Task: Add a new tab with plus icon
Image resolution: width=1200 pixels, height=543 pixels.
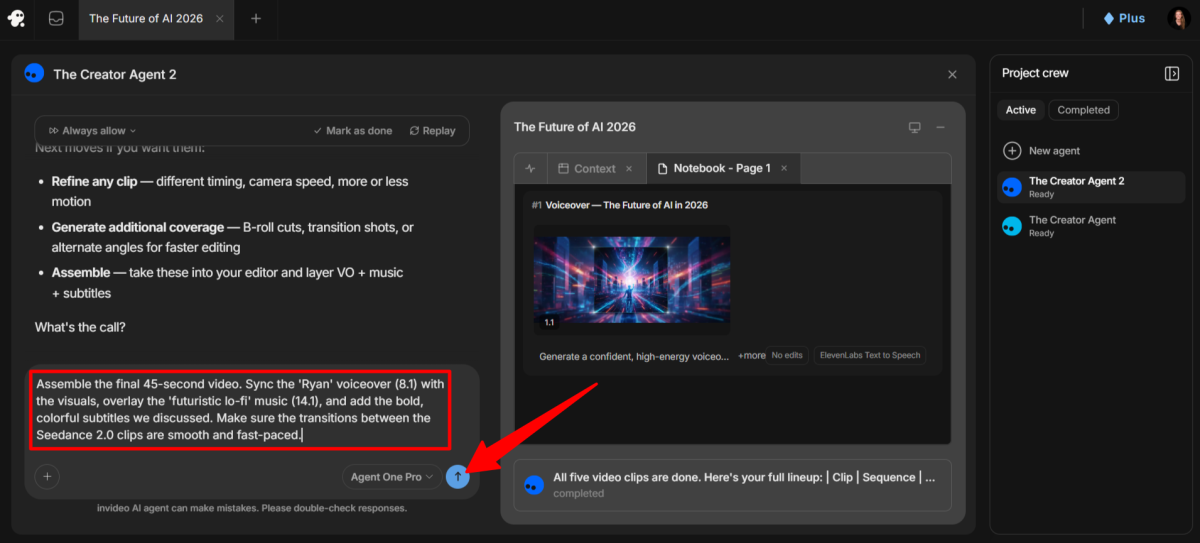Action: click(x=256, y=18)
